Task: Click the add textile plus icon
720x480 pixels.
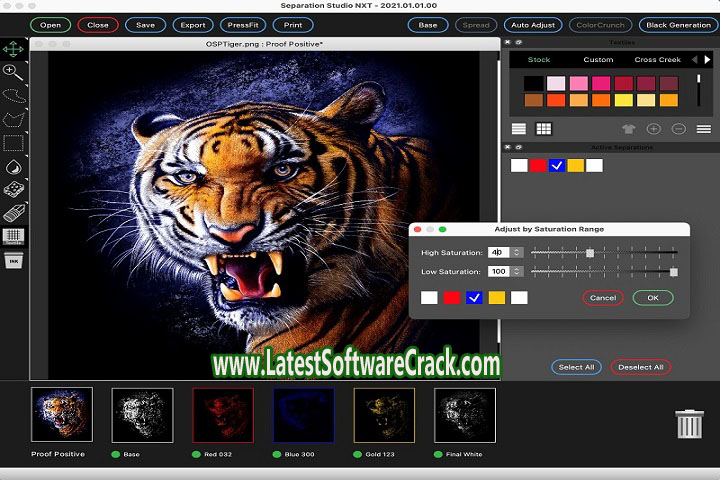Action: click(653, 129)
